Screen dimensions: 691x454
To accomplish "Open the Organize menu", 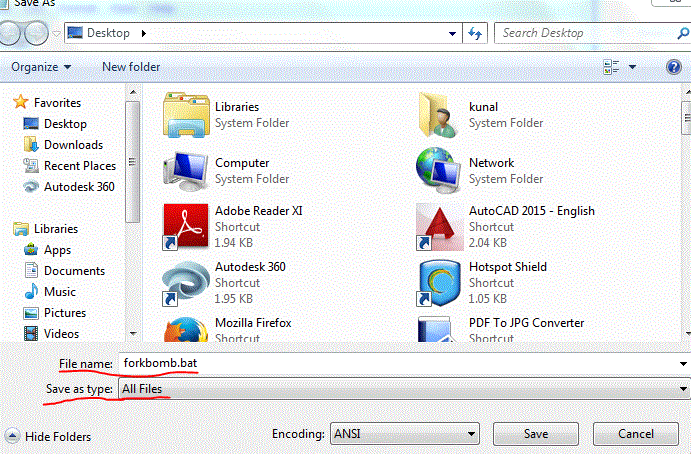I will pos(41,67).
